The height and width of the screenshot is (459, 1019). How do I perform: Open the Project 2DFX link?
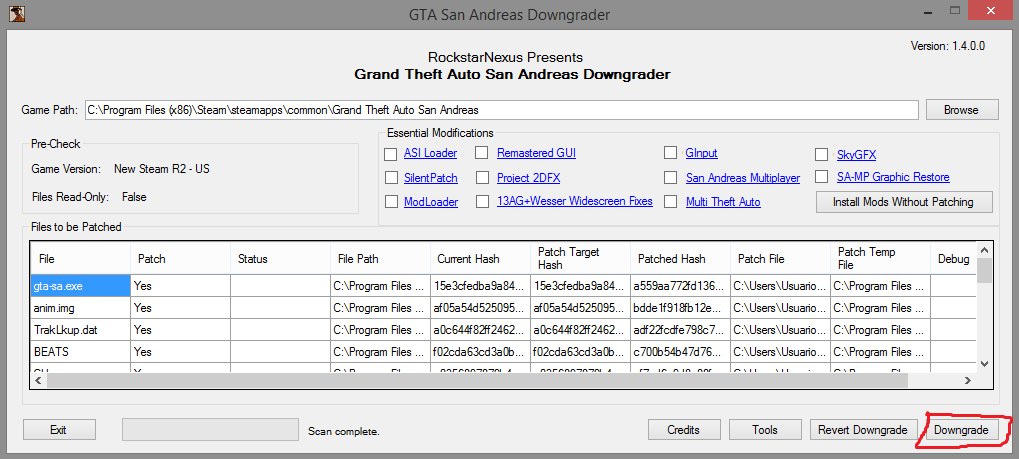tap(530, 178)
